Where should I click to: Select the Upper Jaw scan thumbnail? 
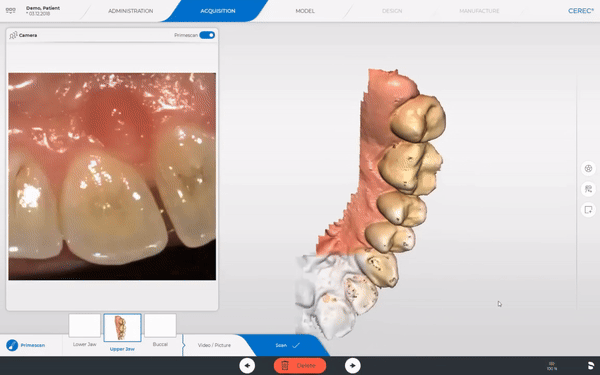pyautogui.click(x=122, y=328)
